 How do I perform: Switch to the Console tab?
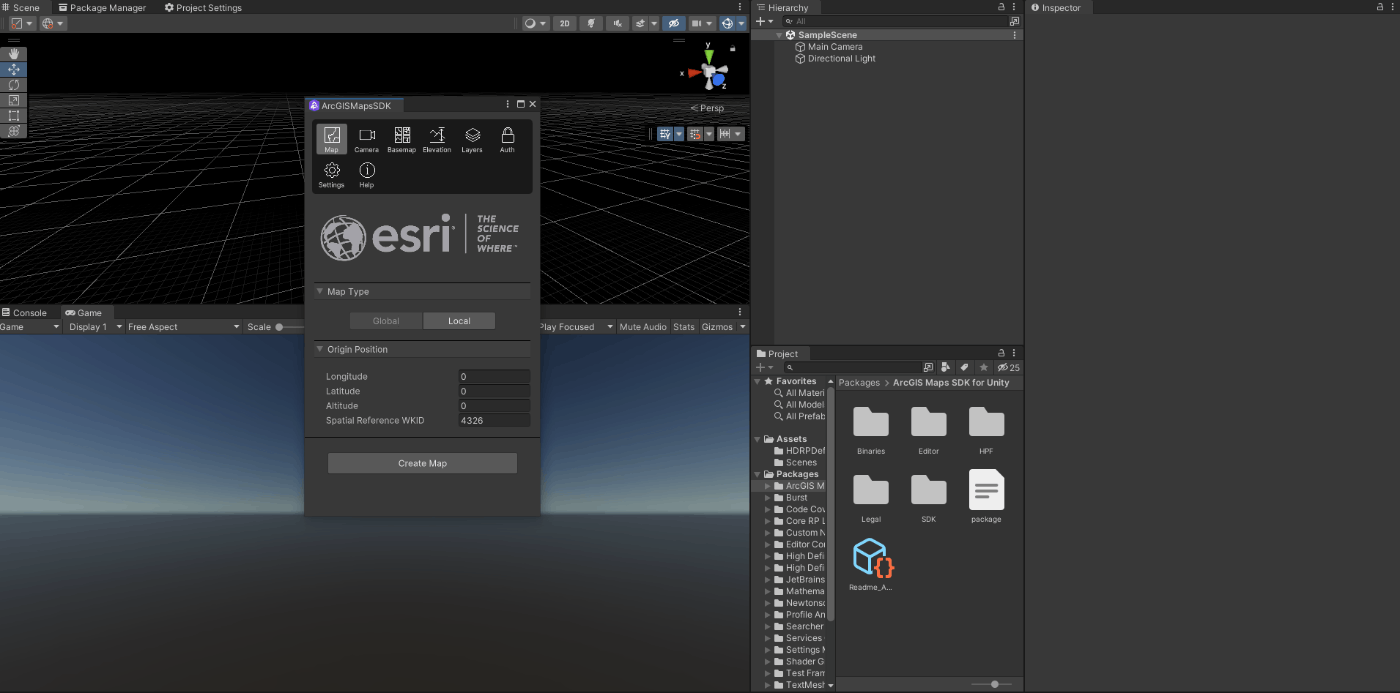(x=24, y=313)
